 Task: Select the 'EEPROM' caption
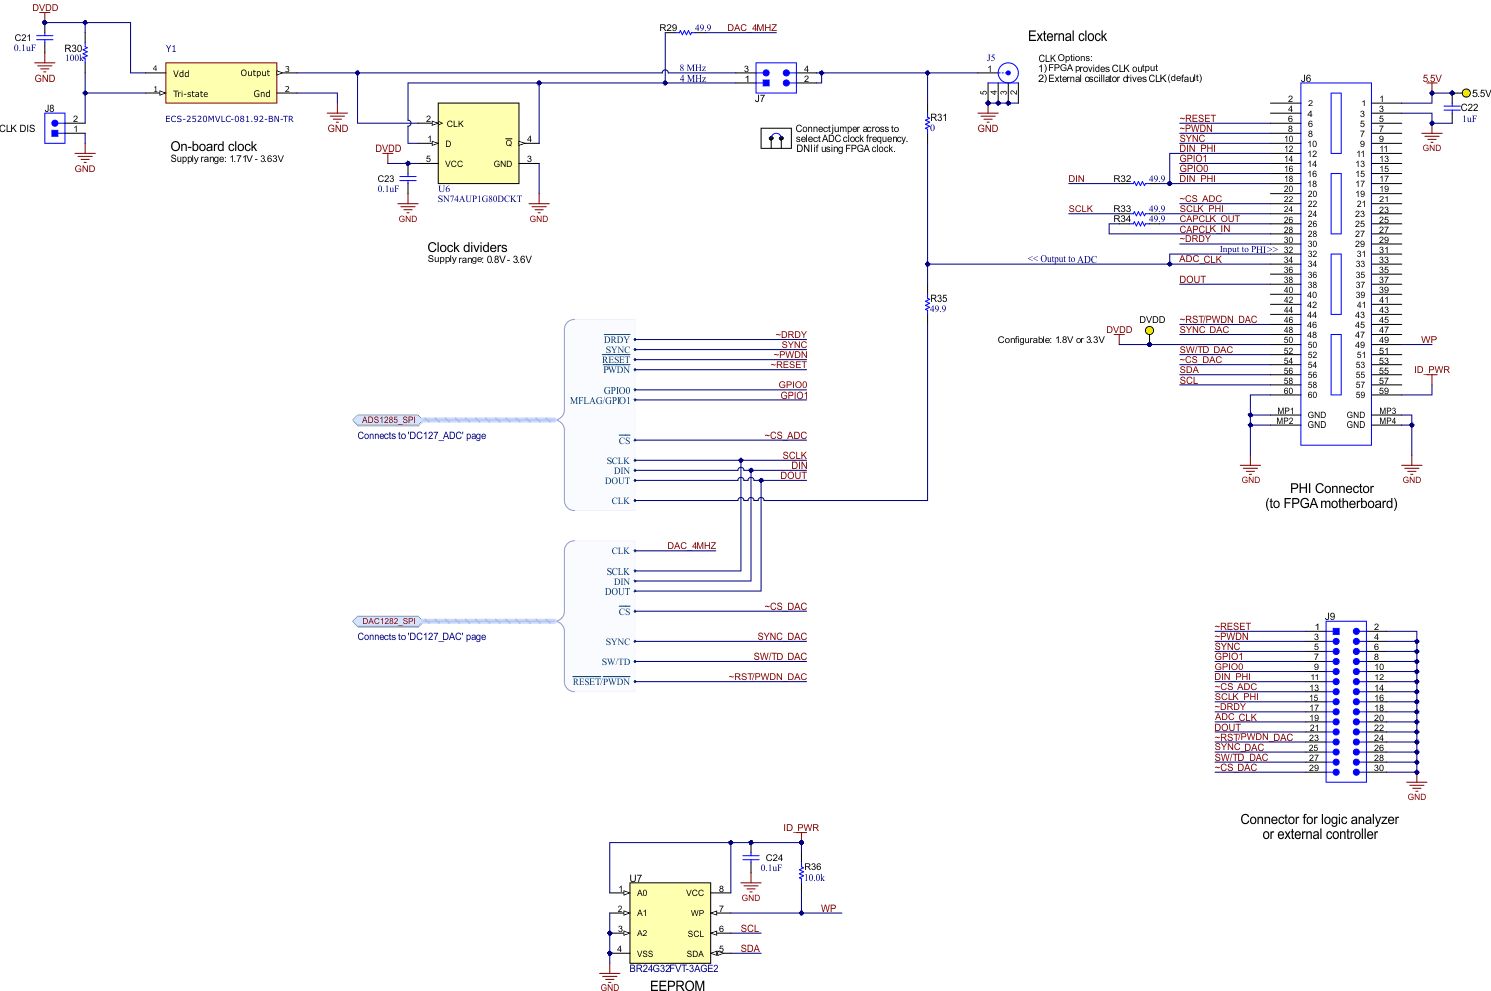678,985
